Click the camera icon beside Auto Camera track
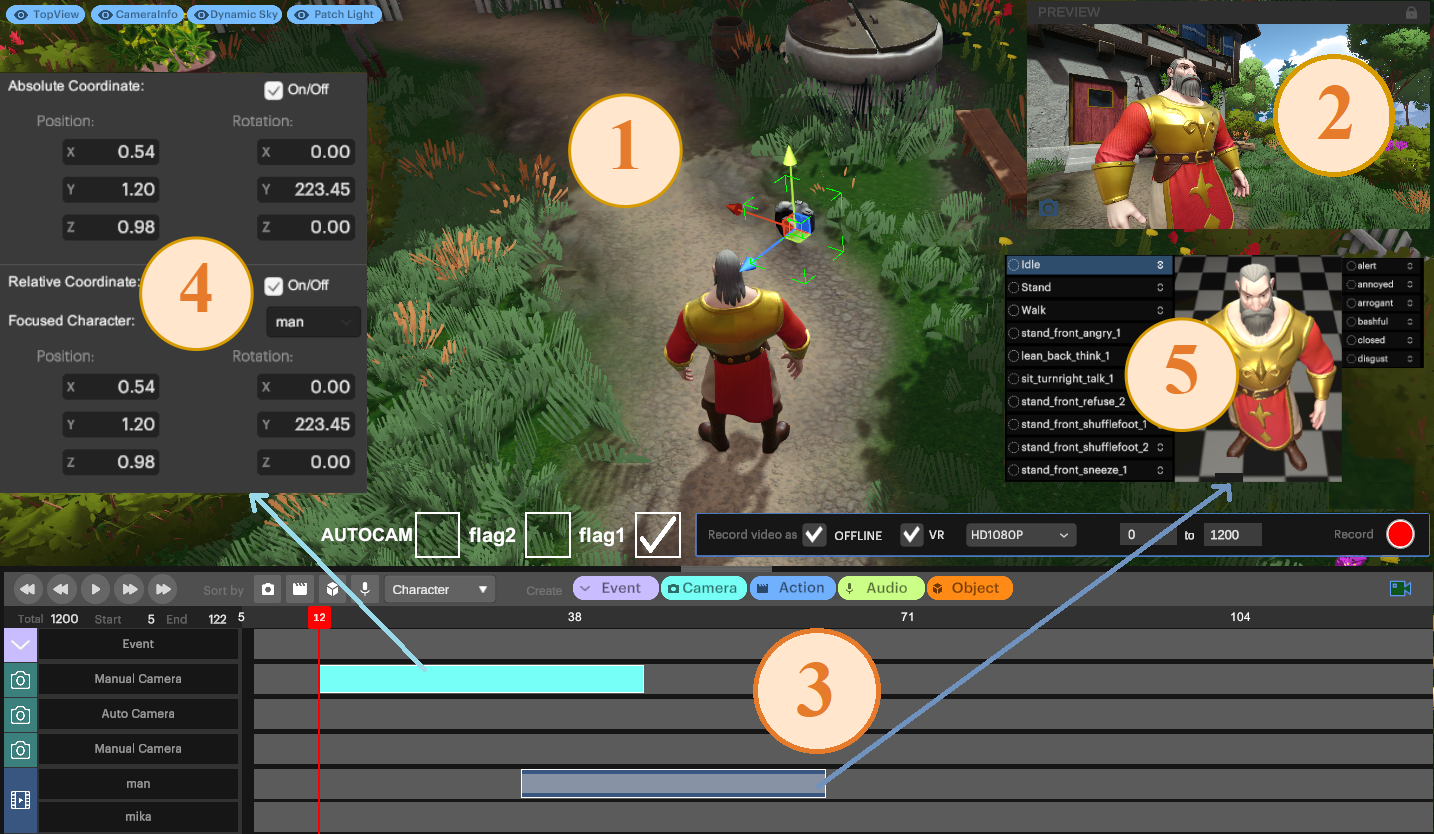The image size is (1434, 834). coord(20,715)
